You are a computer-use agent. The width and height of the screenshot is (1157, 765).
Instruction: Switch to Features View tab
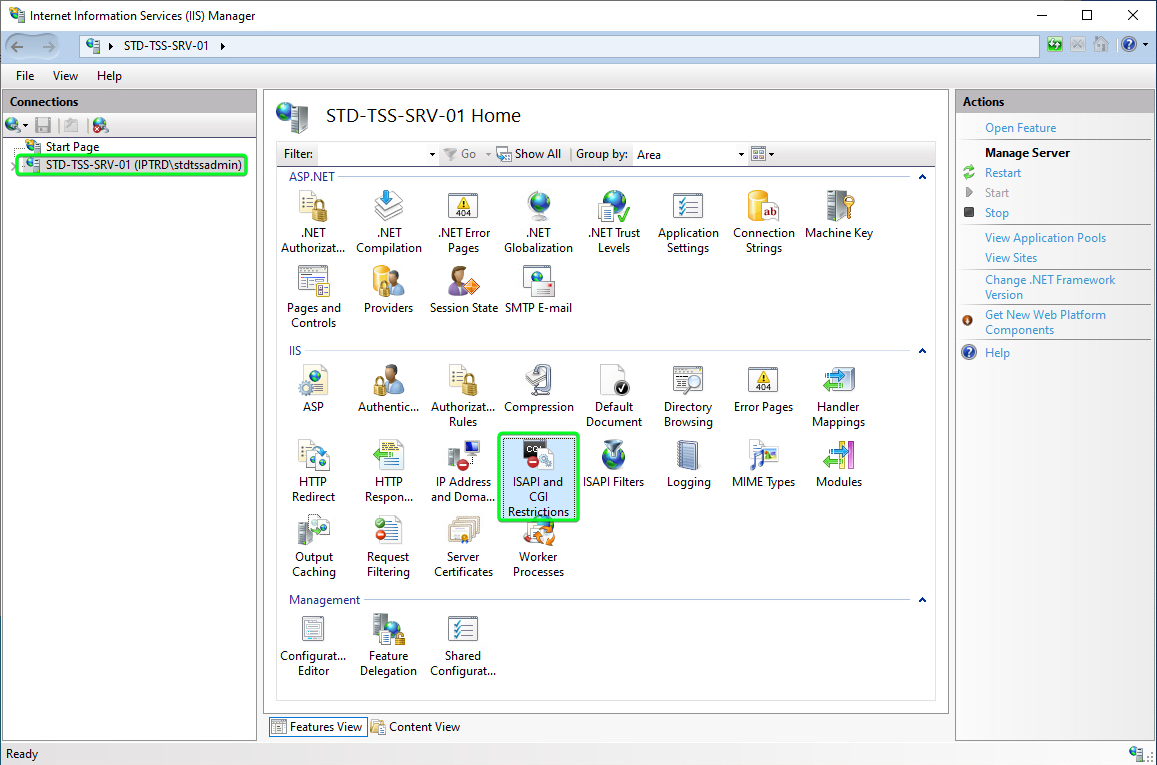coord(318,727)
